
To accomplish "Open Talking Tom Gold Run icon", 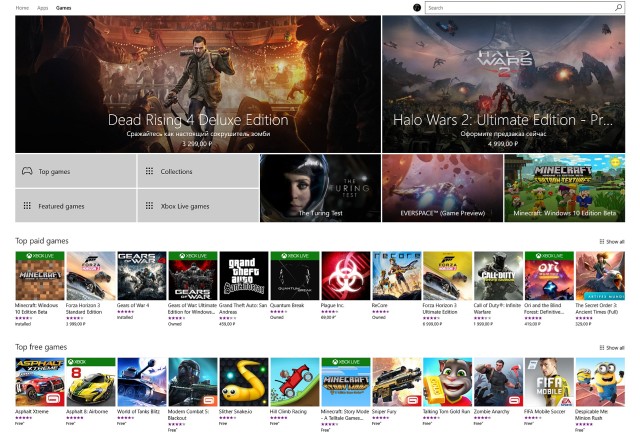I will click(x=447, y=382).
